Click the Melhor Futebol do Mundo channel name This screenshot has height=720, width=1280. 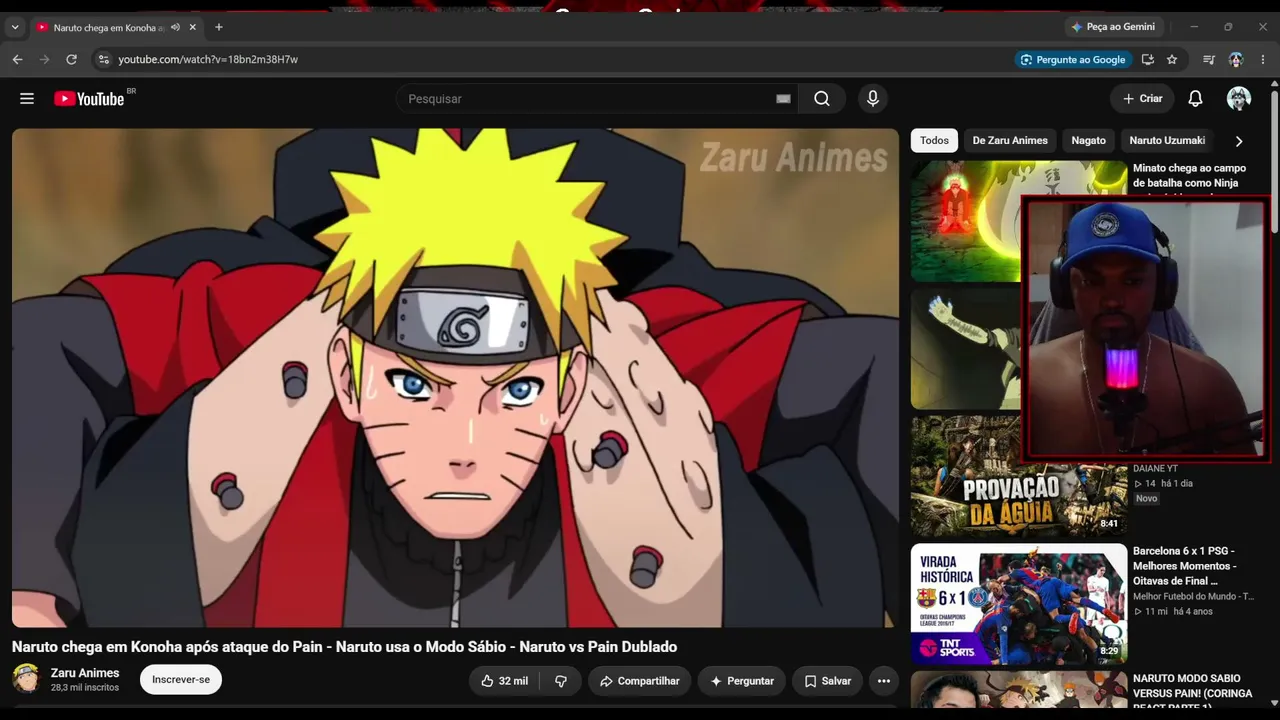coord(1193,597)
